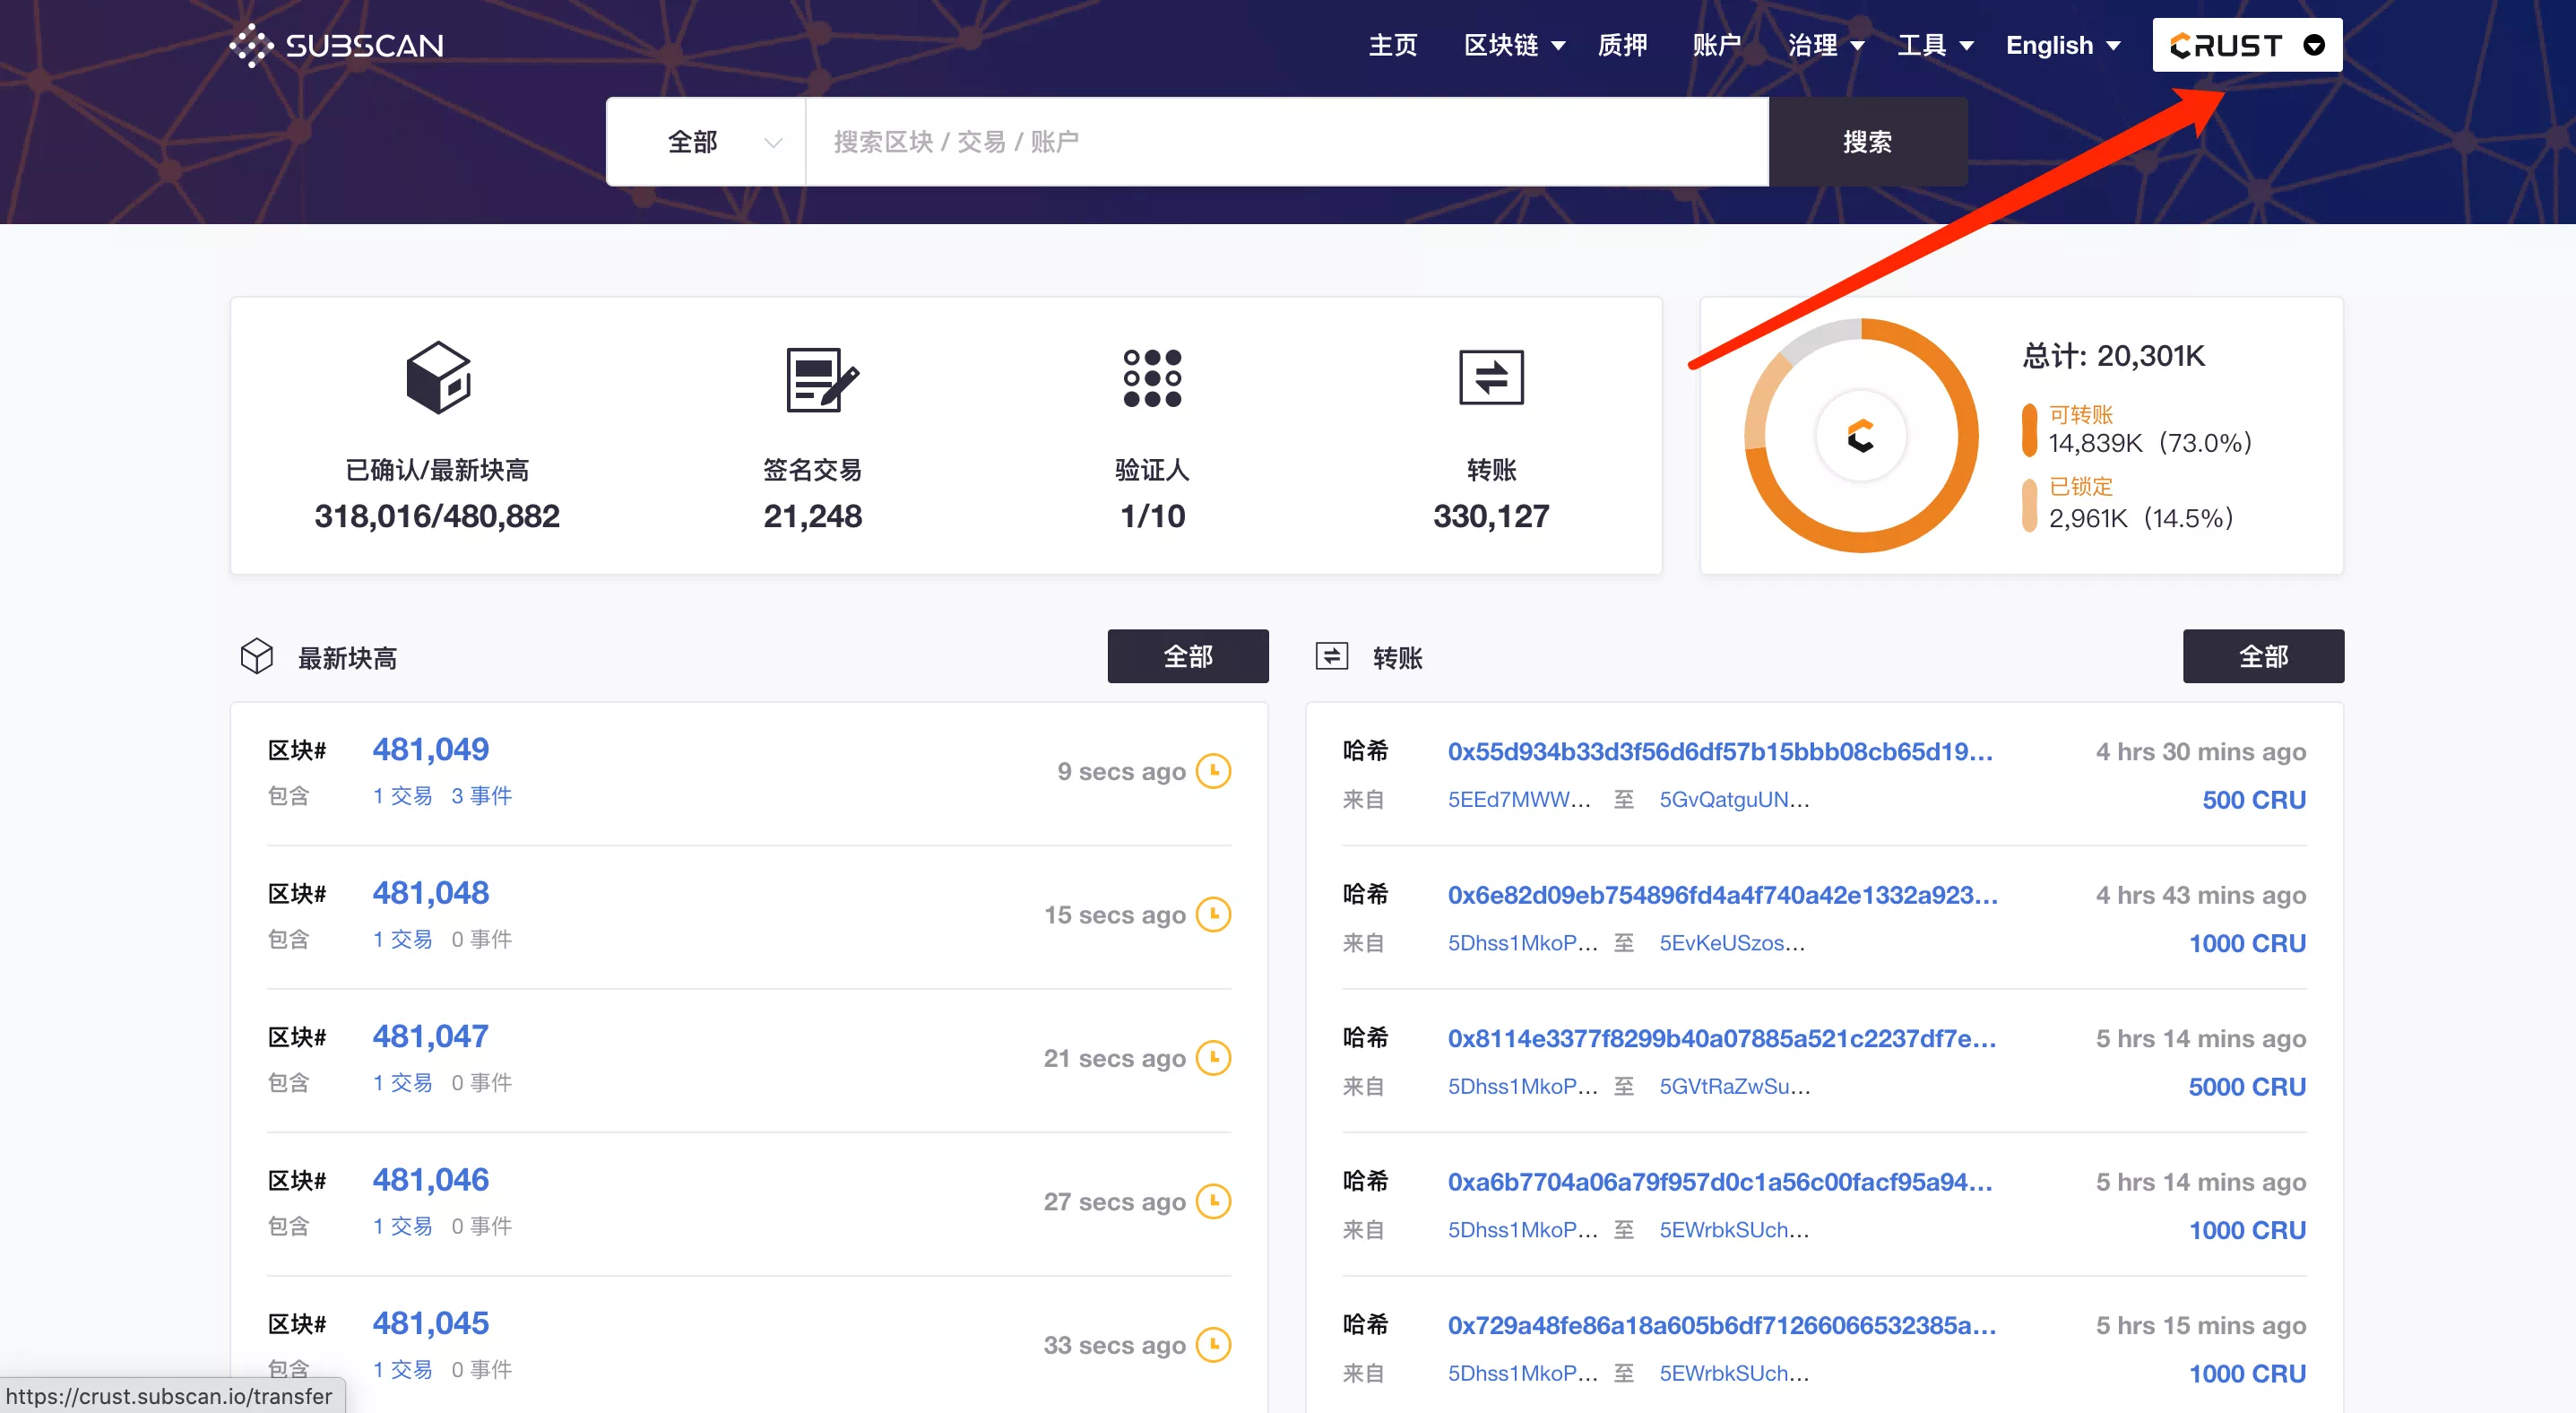
Task: Expand the 区块链 menu
Action: pyautogui.click(x=1514, y=45)
